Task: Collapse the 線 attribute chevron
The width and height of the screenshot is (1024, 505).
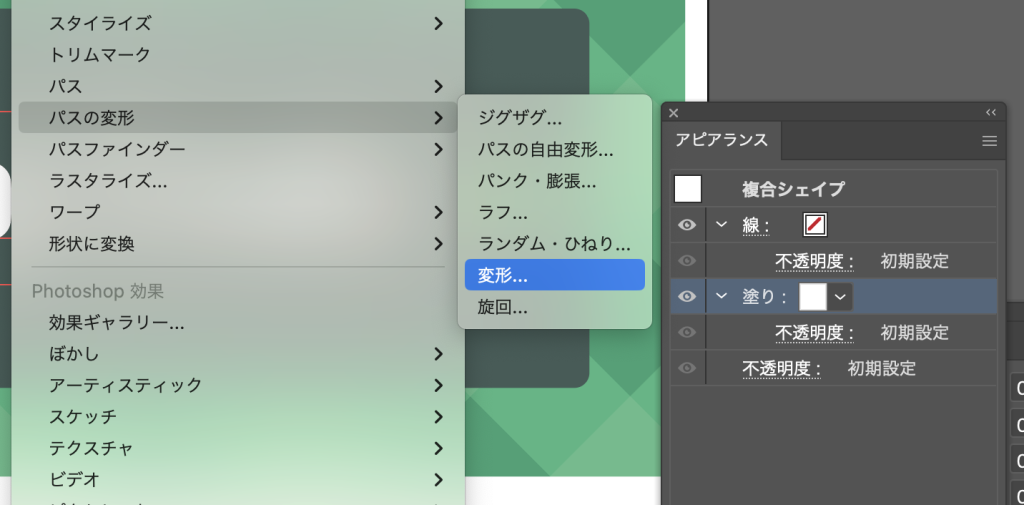Action: [x=721, y=224]
